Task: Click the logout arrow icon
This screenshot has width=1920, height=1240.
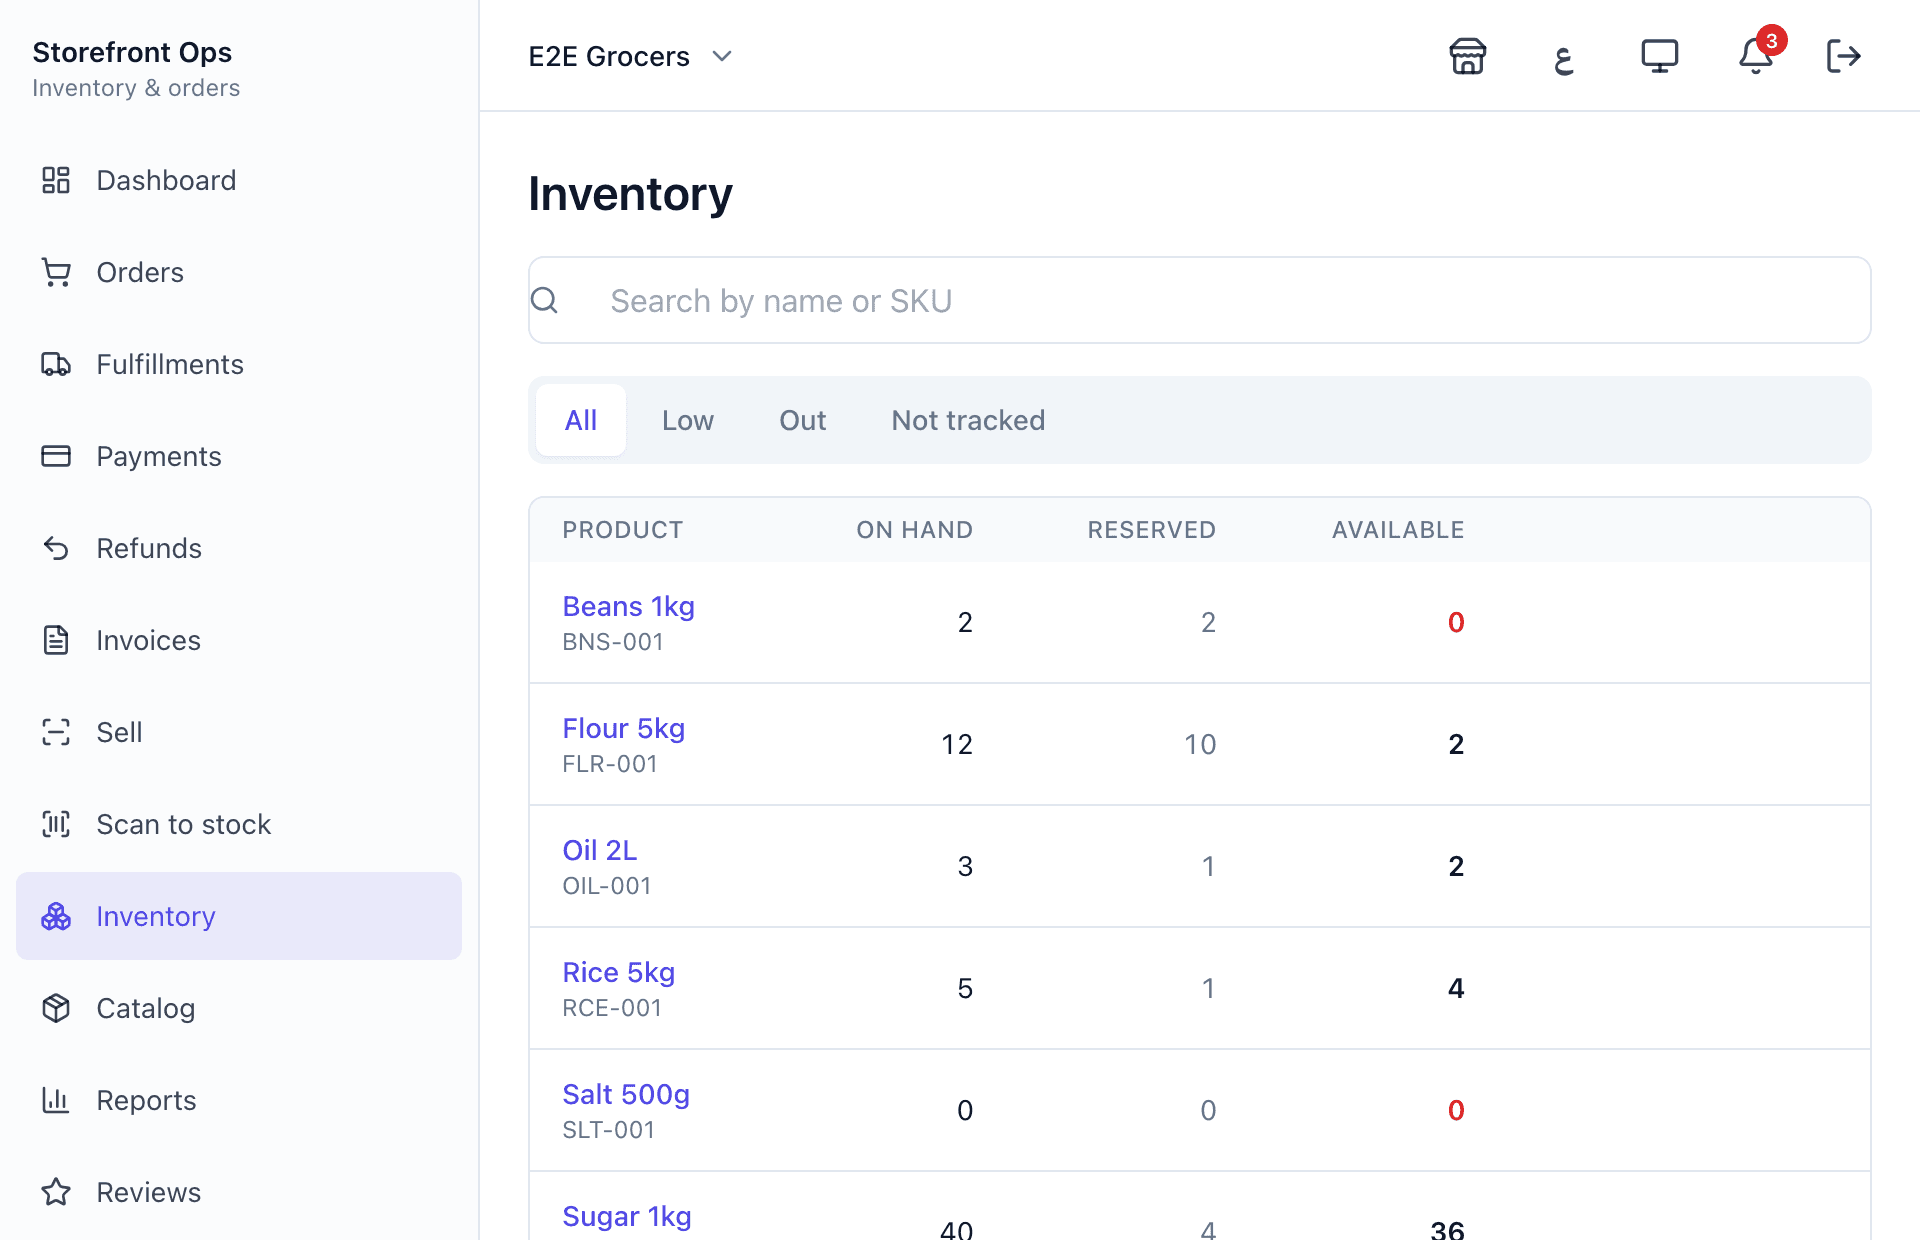Action: 1843,56
